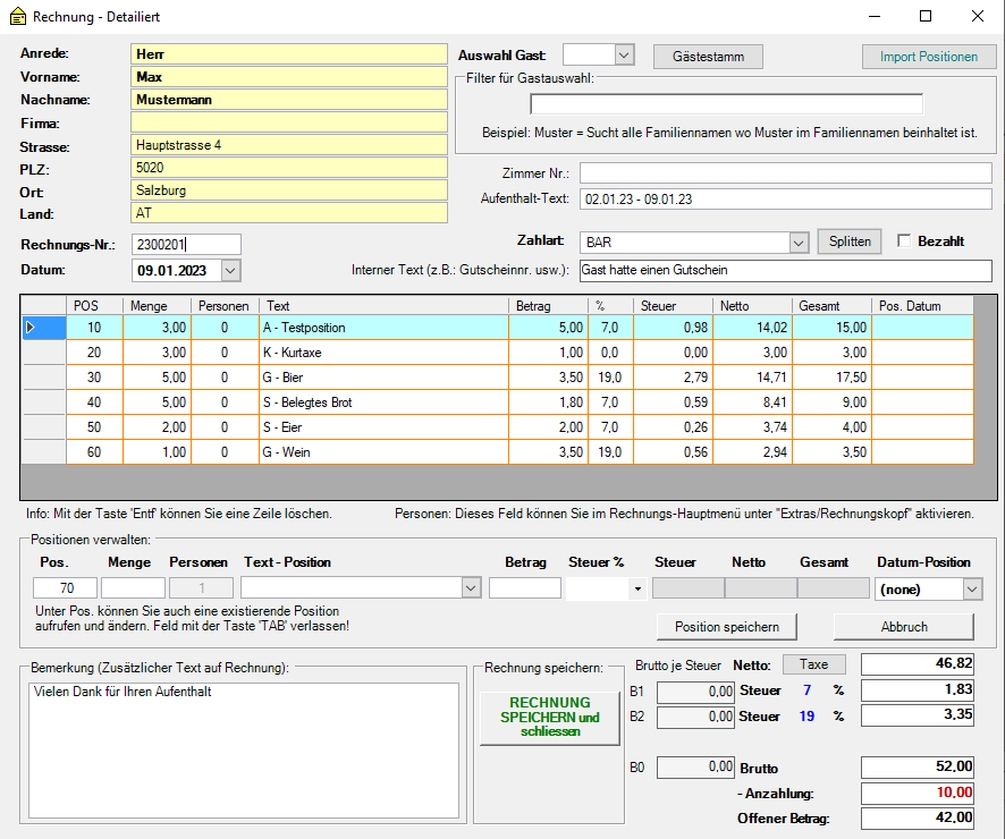This screenshot has width=1005, height=839.
Task: Click the Zimmer Nr. input field
Action: [x=785, y=173]
